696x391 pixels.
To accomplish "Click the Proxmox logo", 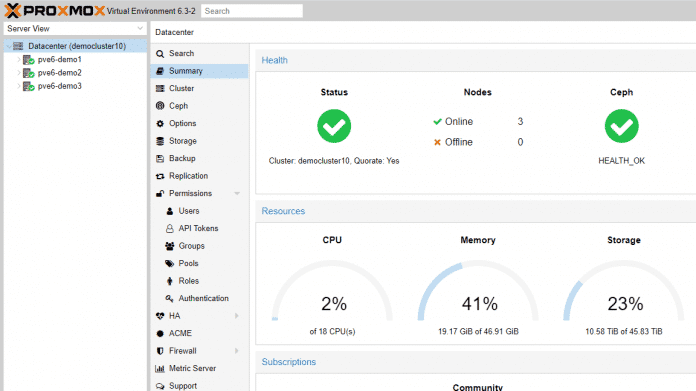I will (x=55, y=11).
